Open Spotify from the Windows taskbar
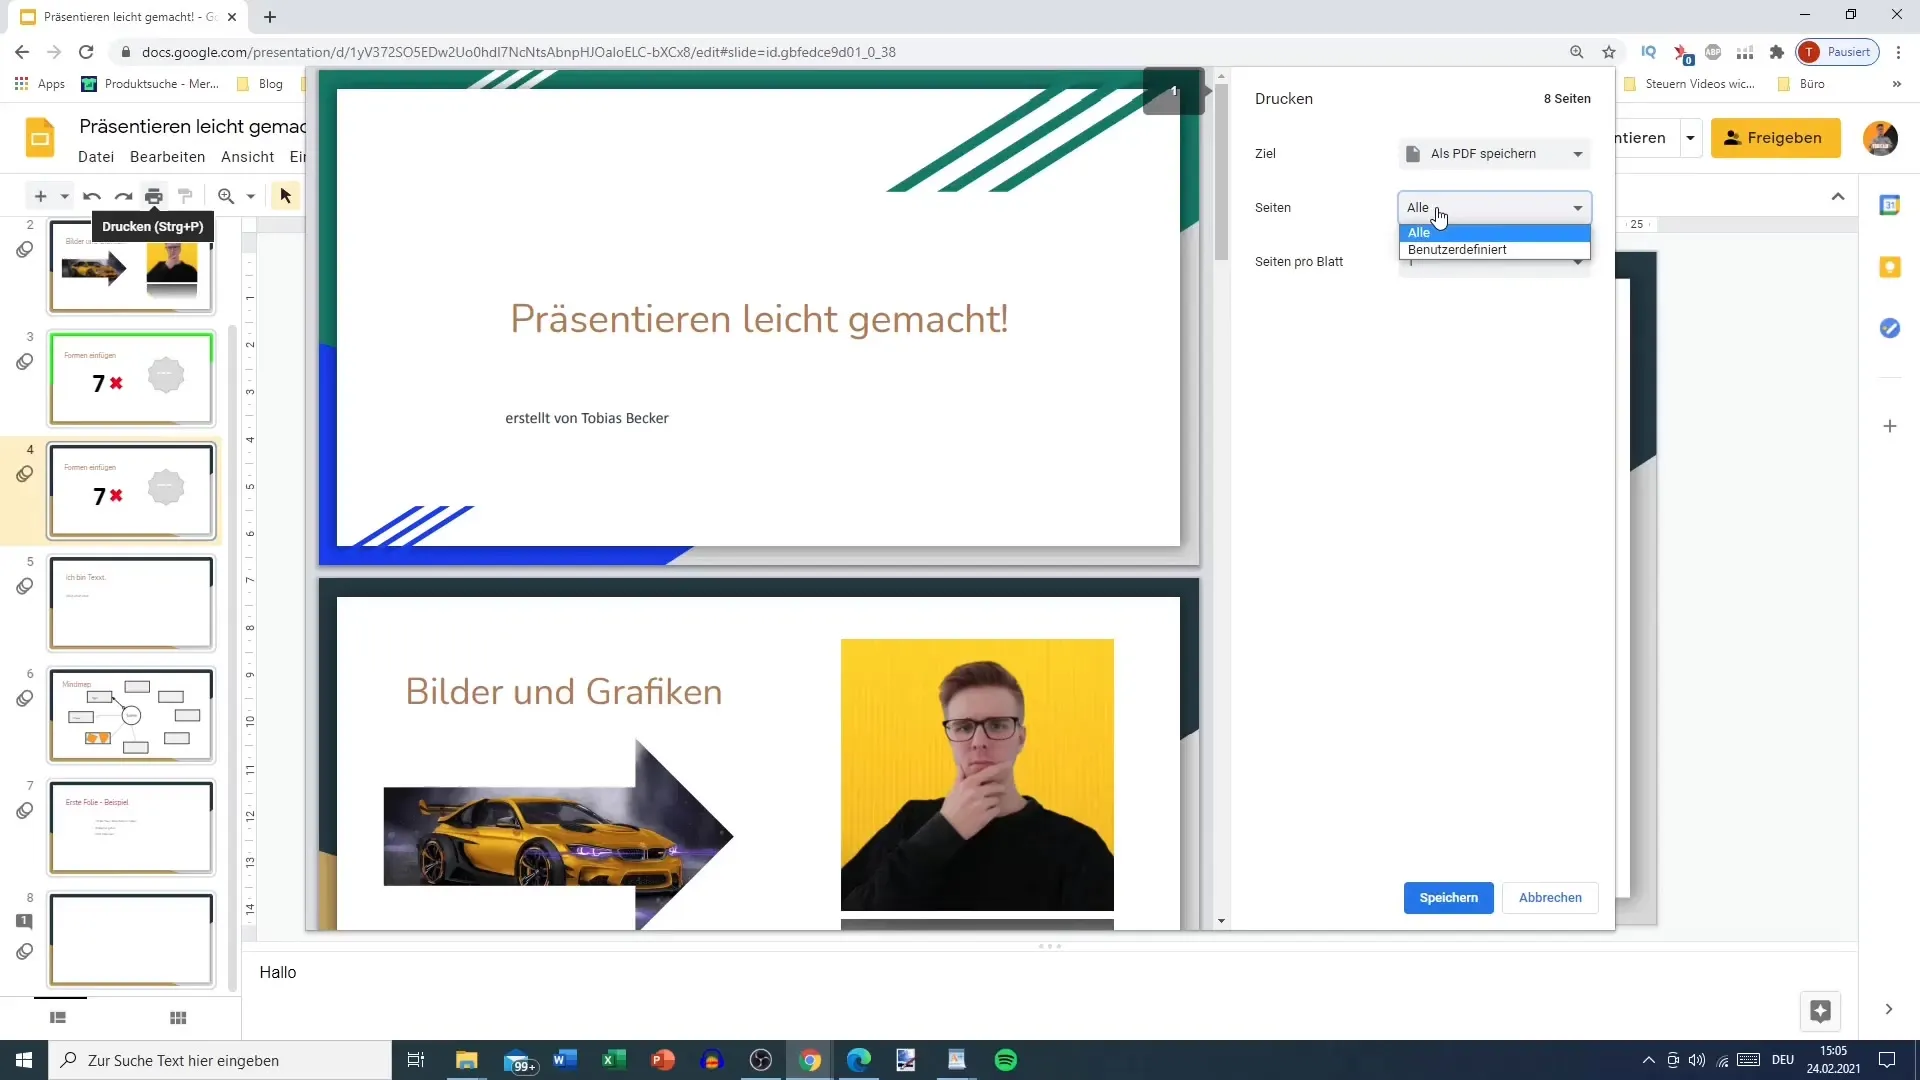This screenshot has width=1920, height=1080. click(x=1006, y=1060)
